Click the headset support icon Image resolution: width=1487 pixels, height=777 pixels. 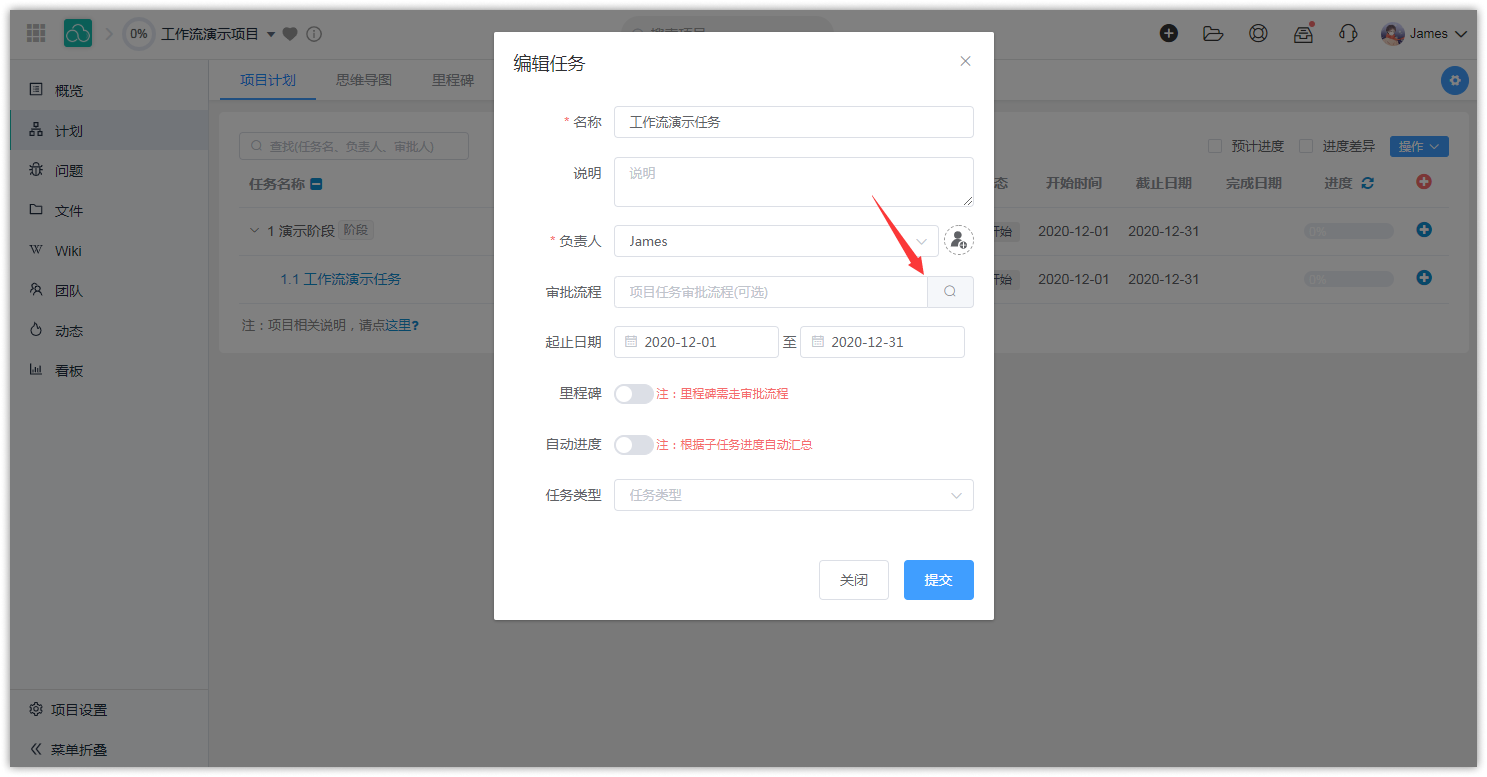click(1347, 33)
